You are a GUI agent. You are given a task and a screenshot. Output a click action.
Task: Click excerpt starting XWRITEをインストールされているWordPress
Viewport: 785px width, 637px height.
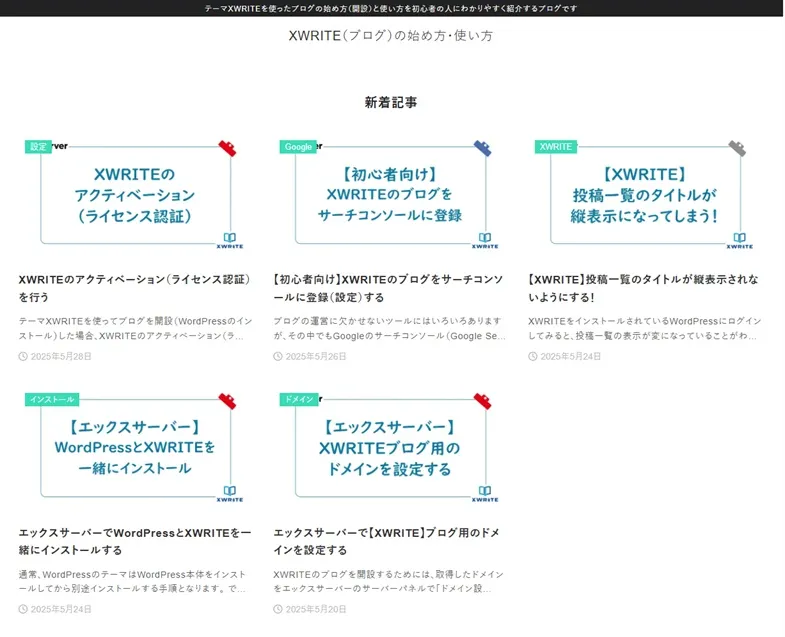645,328
